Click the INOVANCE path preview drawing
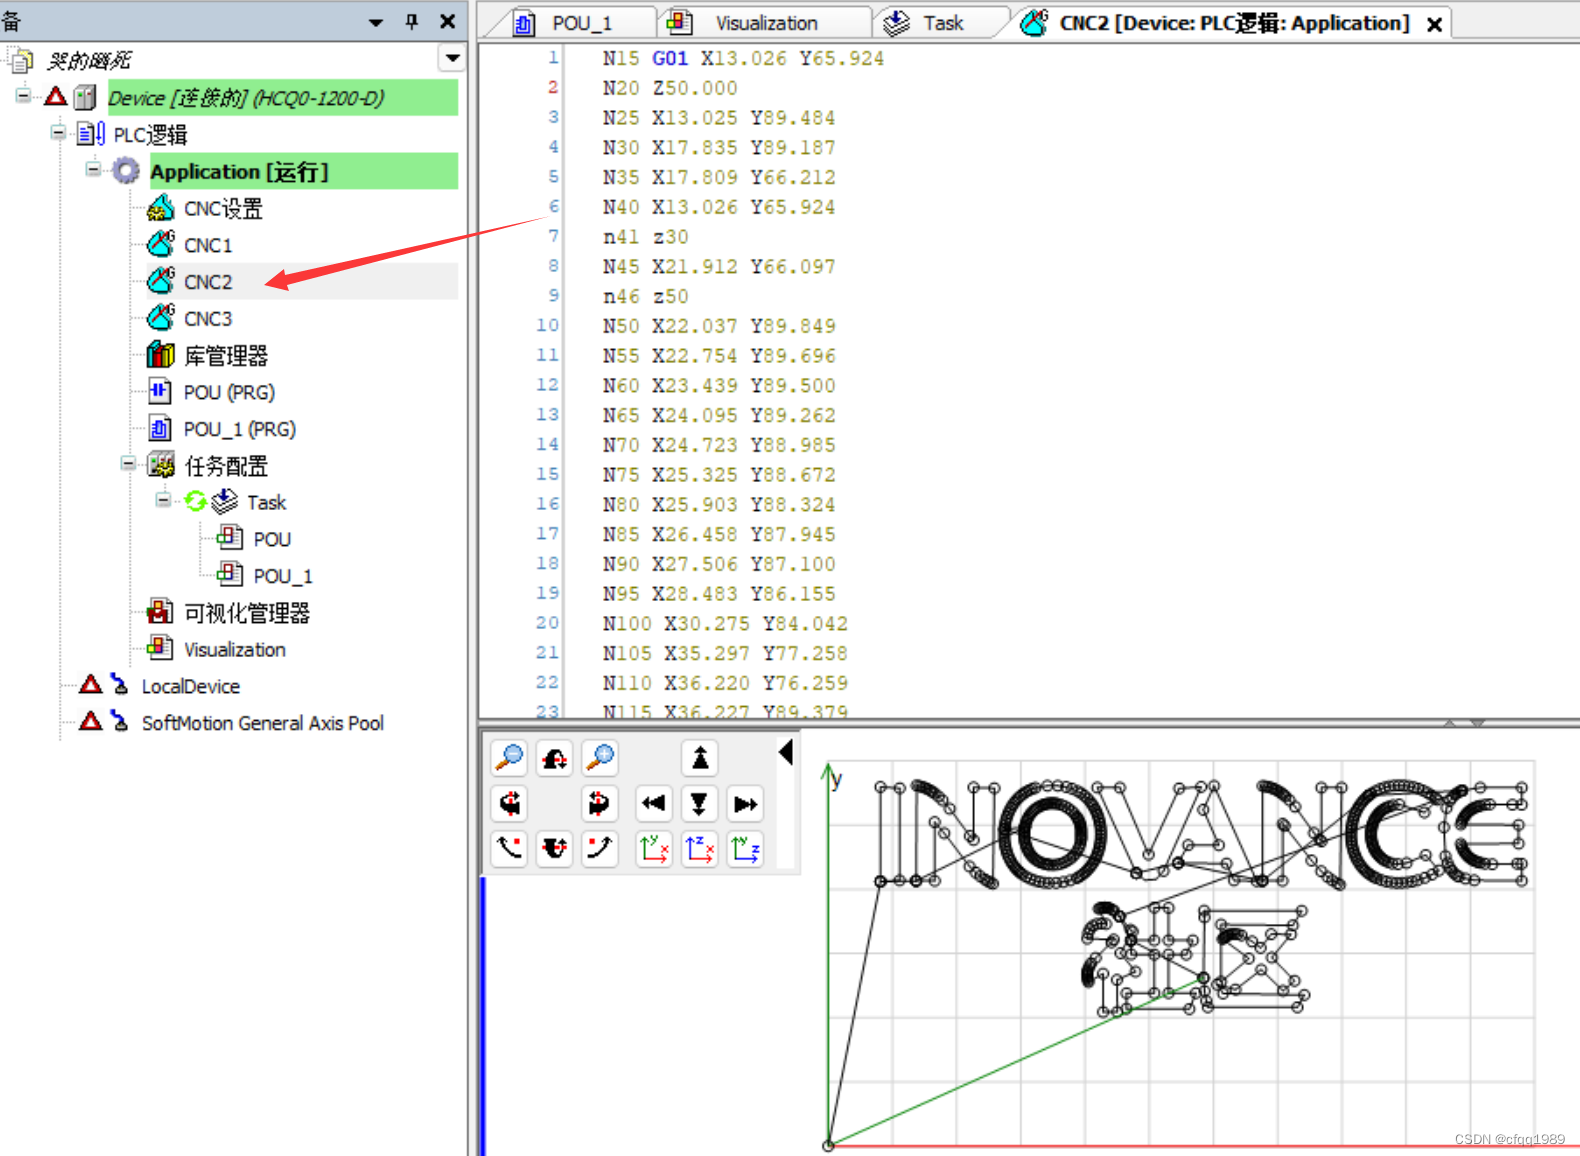Viewport: 1580px width, 1156px height. pos(1202,834)
